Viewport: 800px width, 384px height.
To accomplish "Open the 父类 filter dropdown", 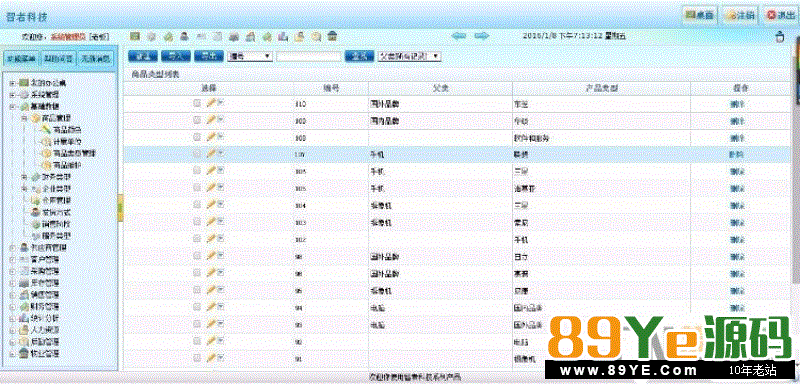I will click(409, 56).
